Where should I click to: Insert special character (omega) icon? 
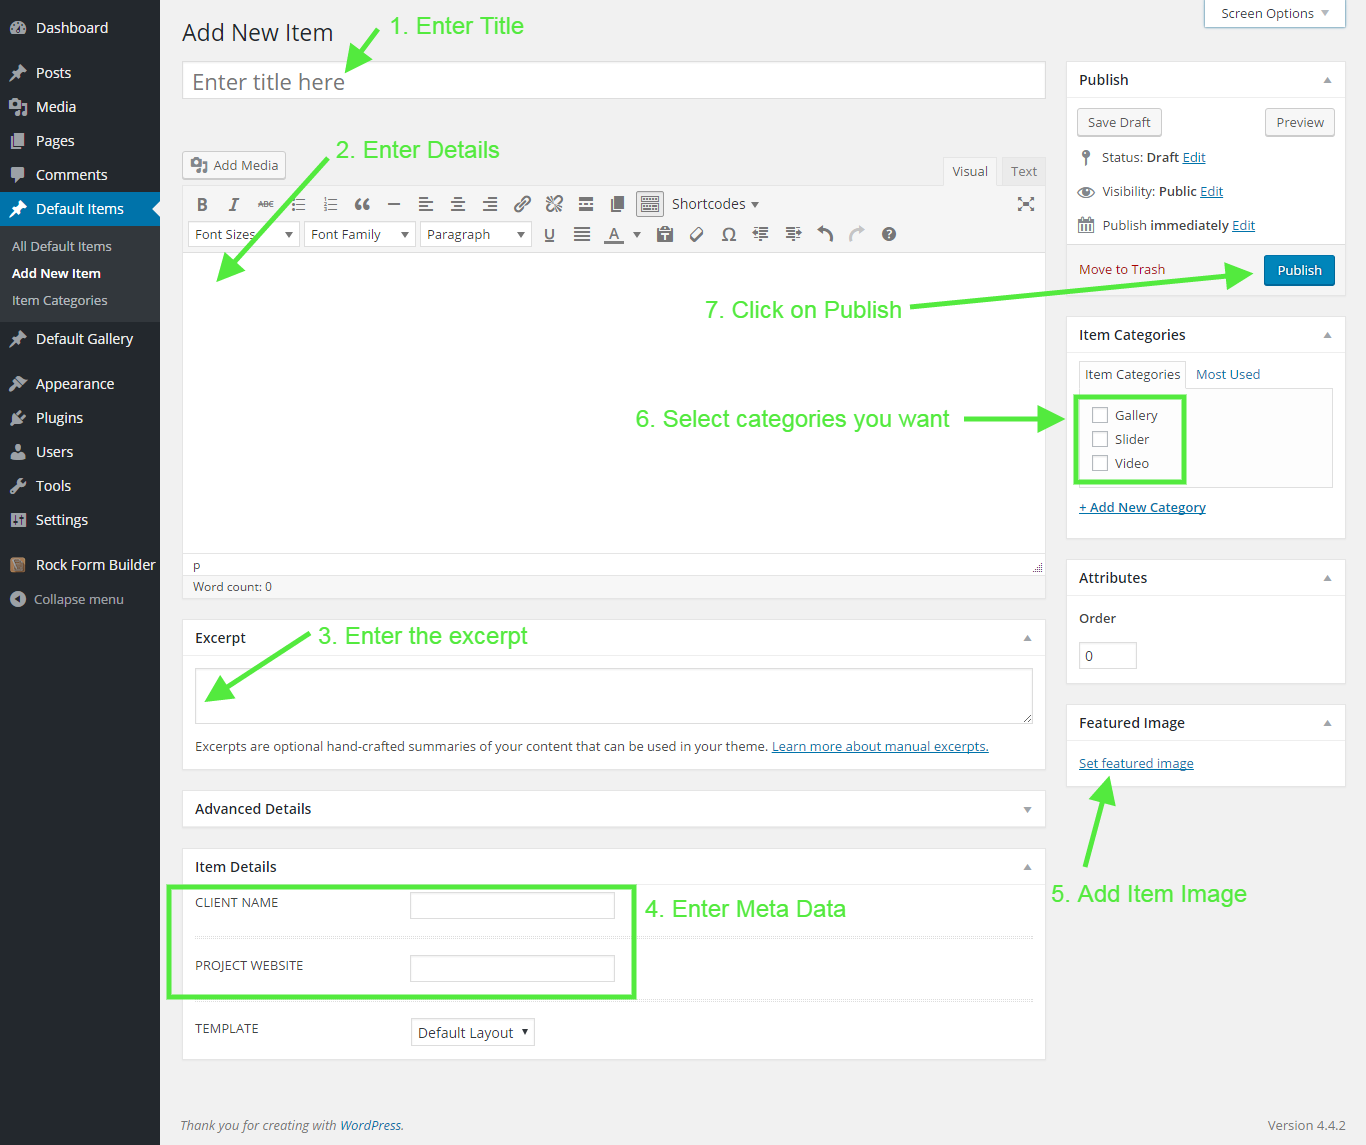tap(729, 234)
